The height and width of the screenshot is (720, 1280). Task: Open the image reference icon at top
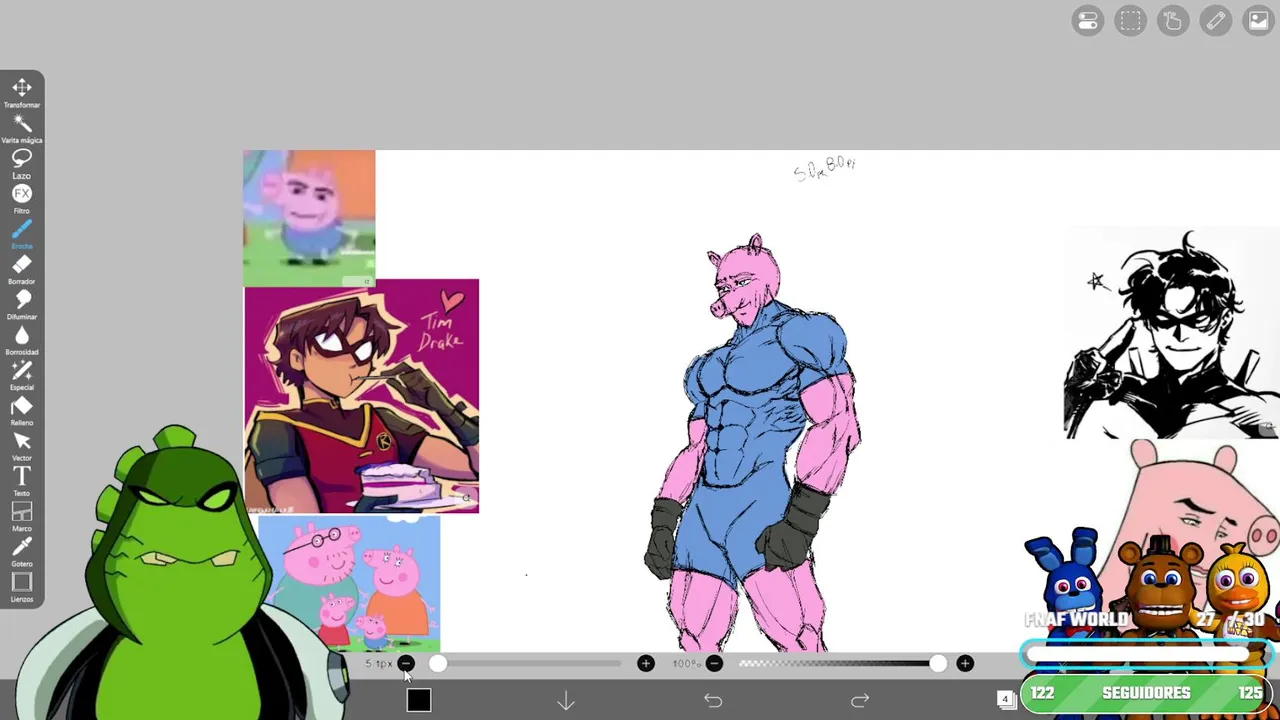(1258, 21)
